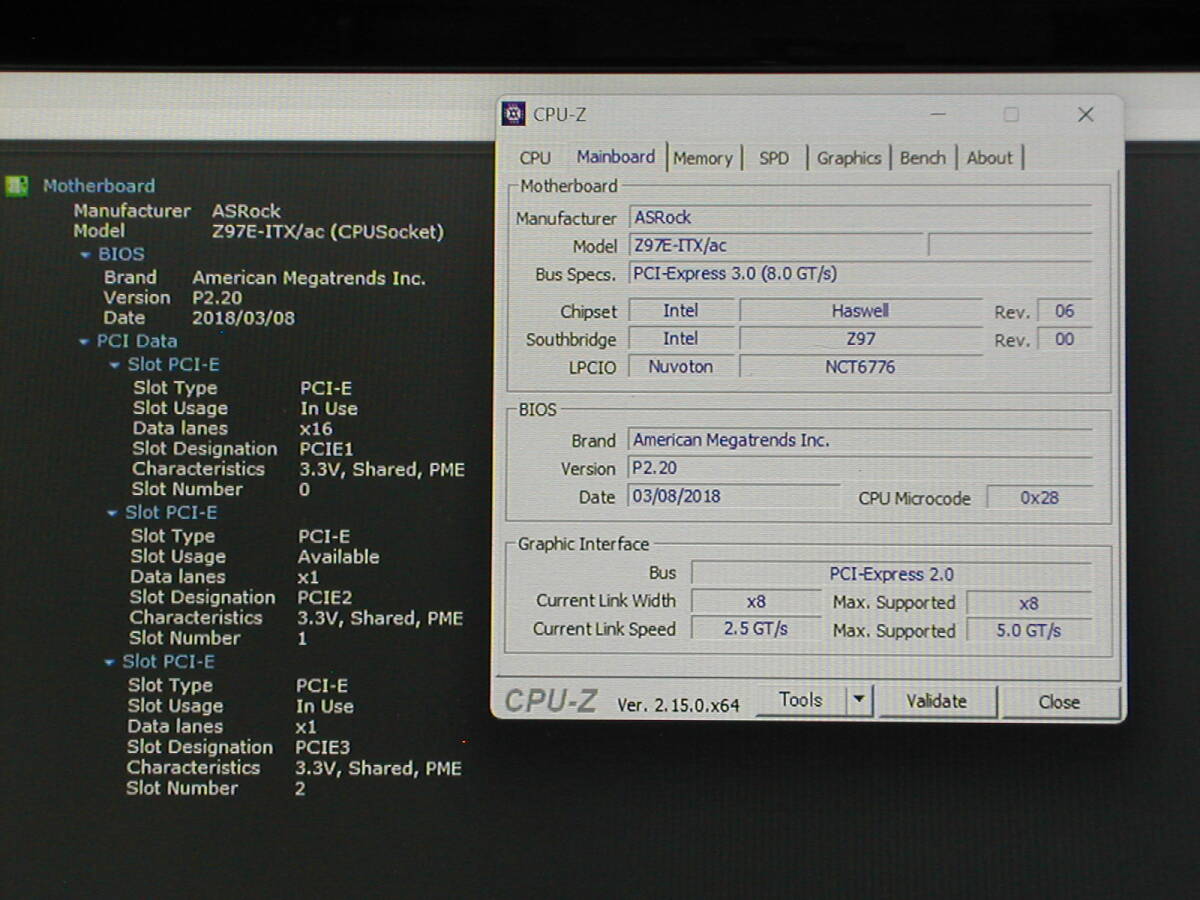Open the Bench tab
Viewport: 1200px width, 900px height.
(922, 158)
